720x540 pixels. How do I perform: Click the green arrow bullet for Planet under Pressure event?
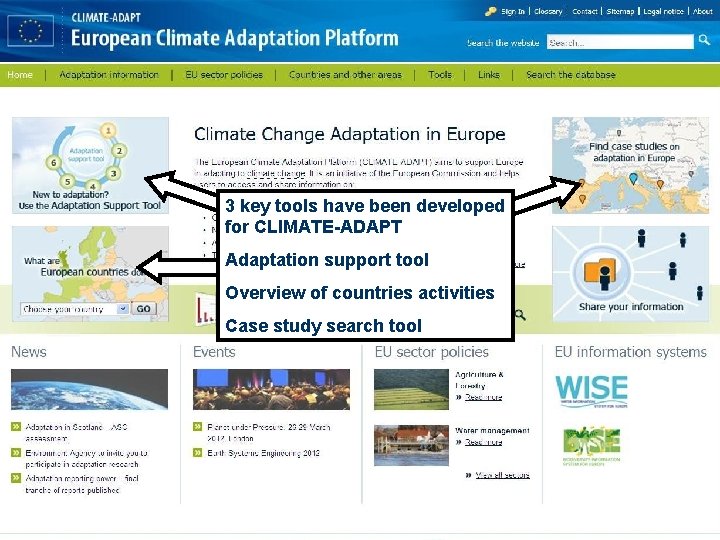click(x=198, y=427)
